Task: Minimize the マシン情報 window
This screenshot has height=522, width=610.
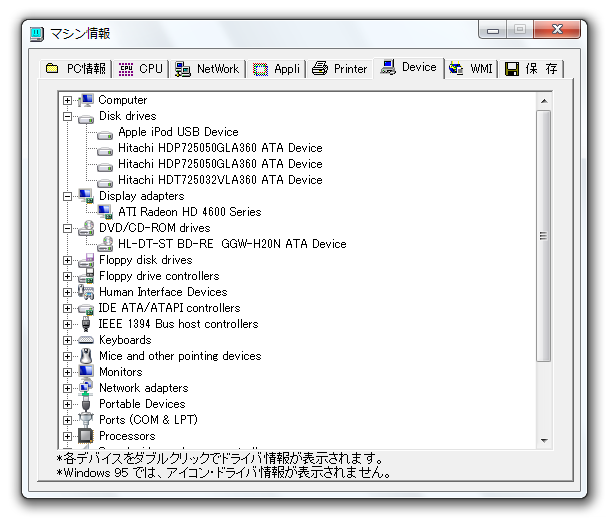Action: tap(493, 30)
